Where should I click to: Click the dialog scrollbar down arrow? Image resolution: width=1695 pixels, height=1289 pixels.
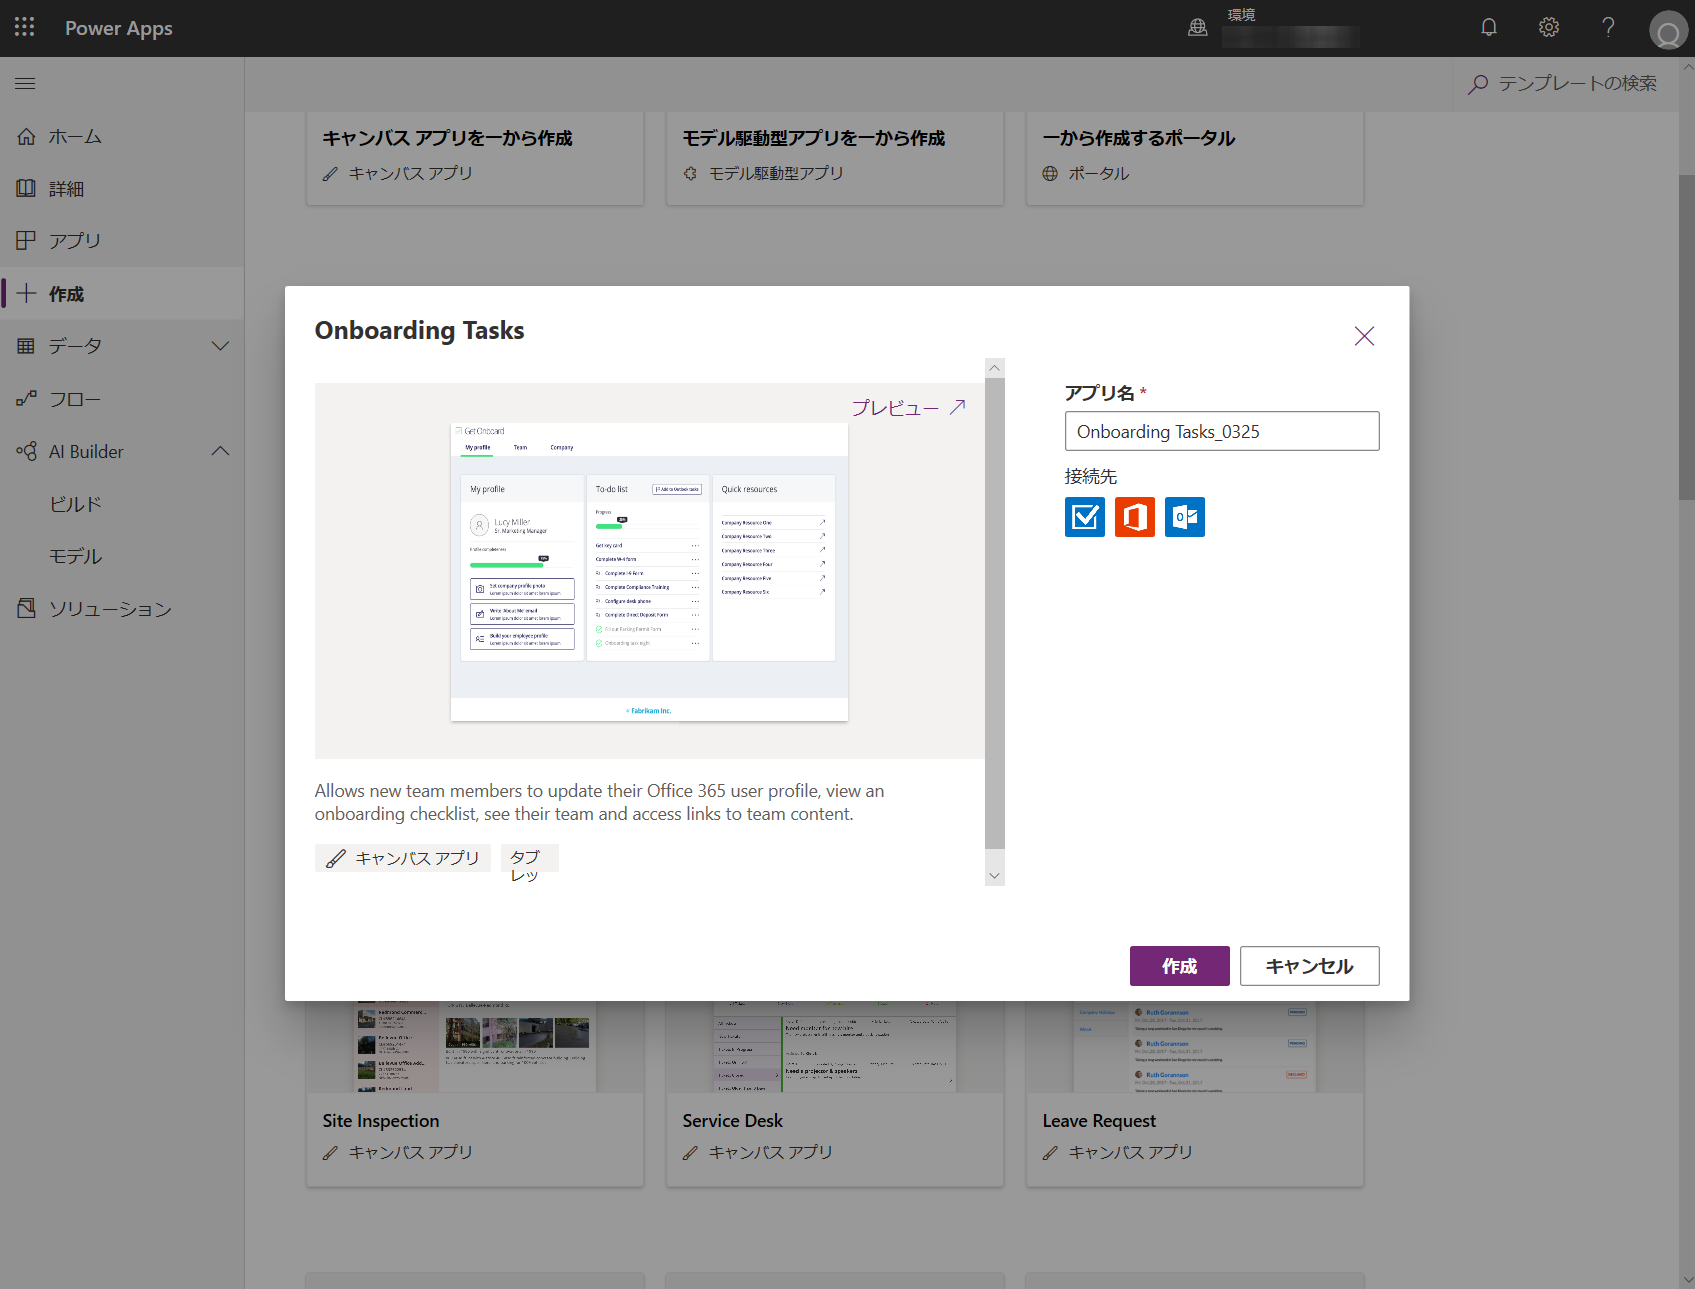[995, 876]
